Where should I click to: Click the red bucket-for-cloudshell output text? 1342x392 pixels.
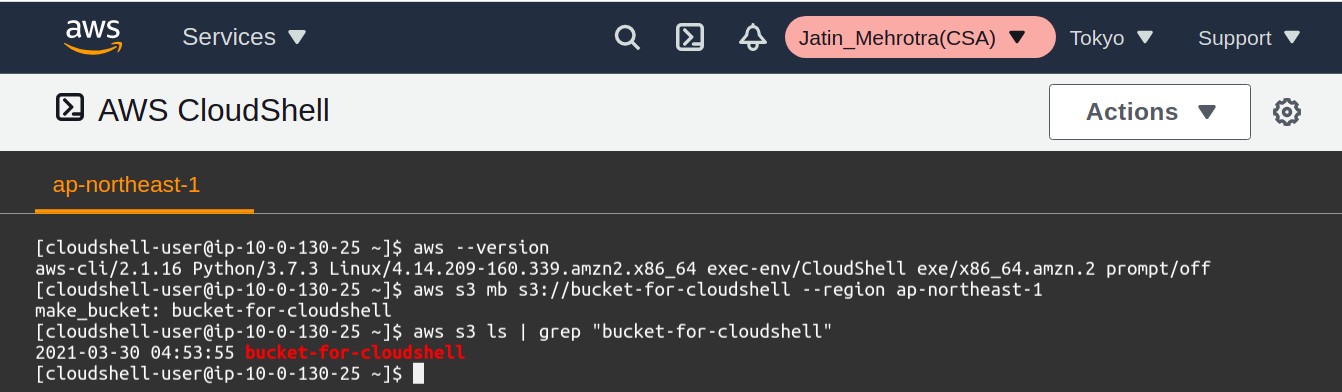[355, 353]
